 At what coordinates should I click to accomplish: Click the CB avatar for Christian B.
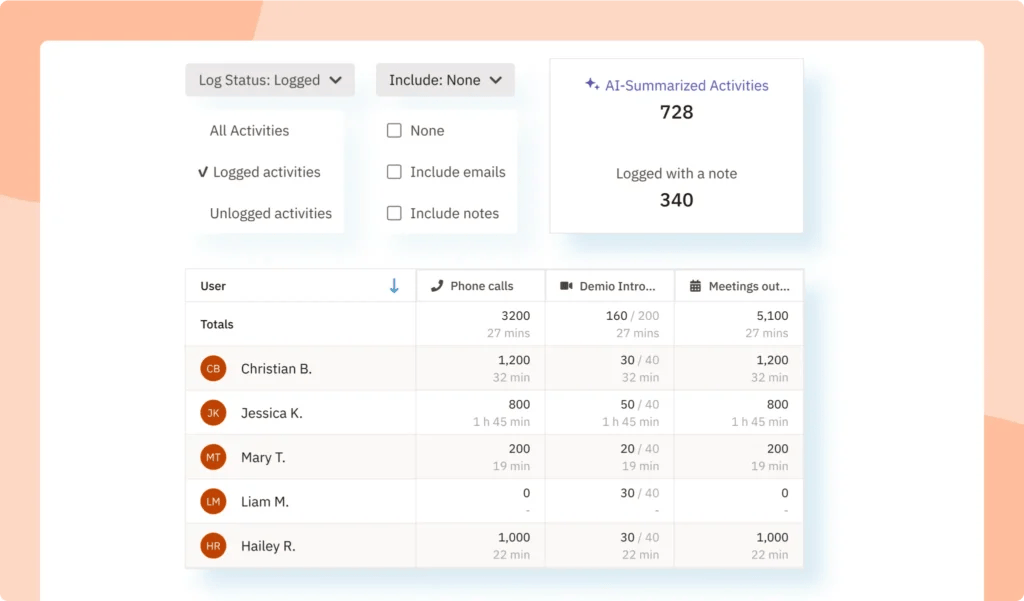click(213, 368)
